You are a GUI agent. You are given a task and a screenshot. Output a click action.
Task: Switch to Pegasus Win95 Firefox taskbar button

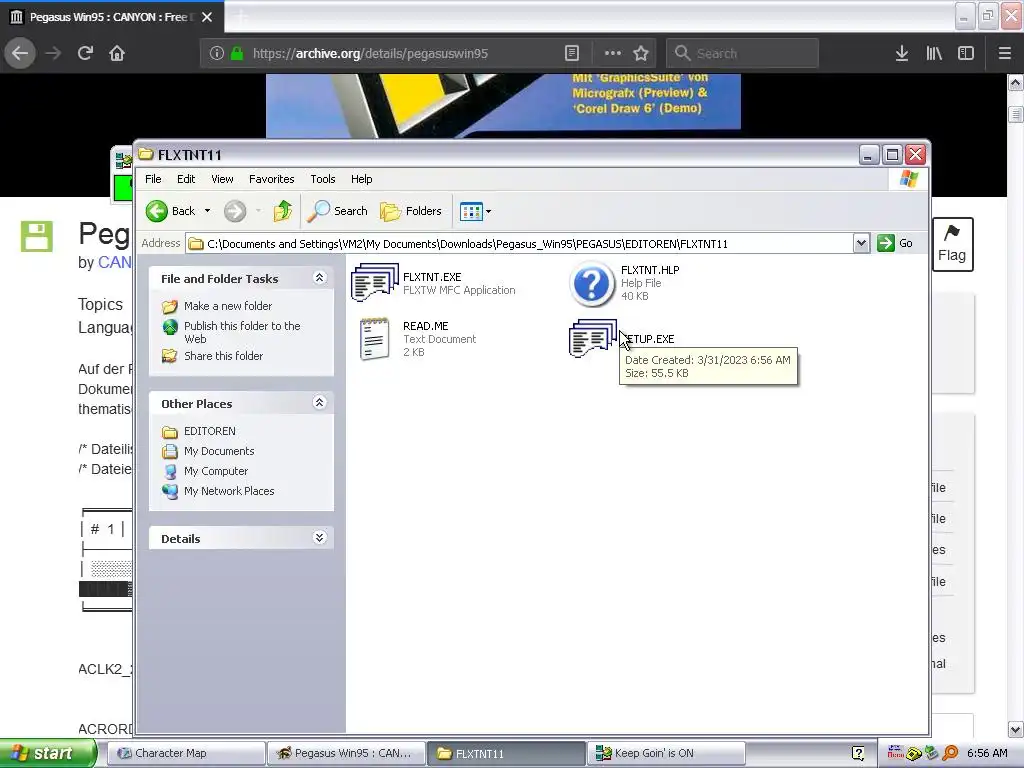click(x=346, y=753)
